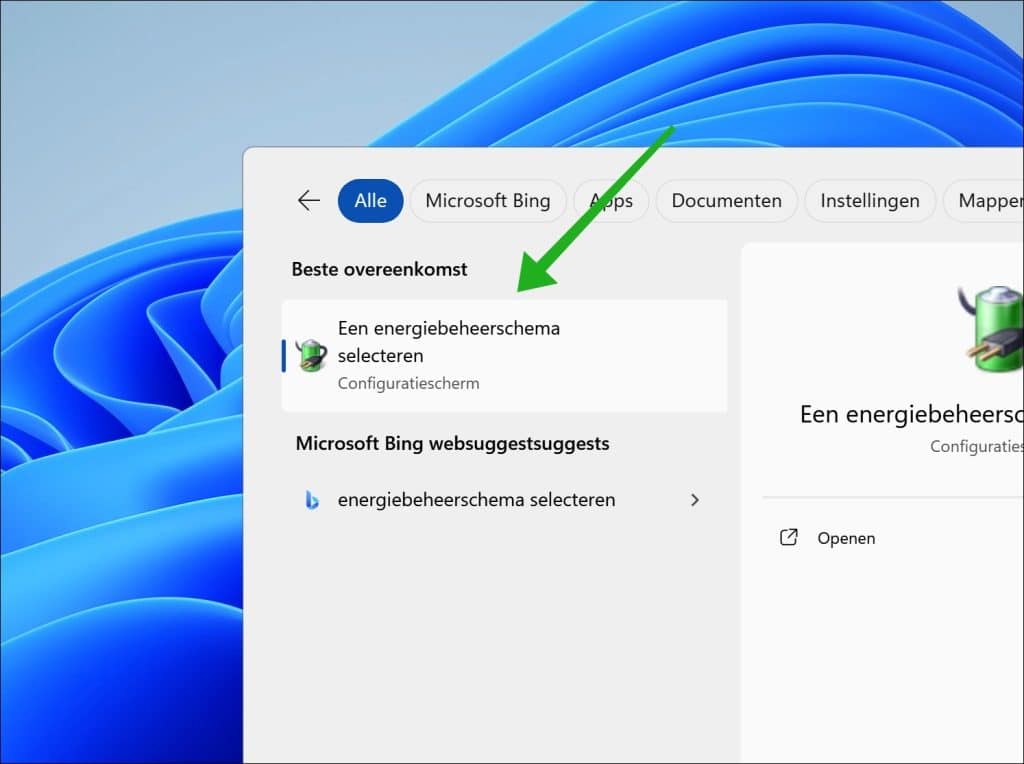Click the preview pane title 'Een energiebeheersc…'

910,414
